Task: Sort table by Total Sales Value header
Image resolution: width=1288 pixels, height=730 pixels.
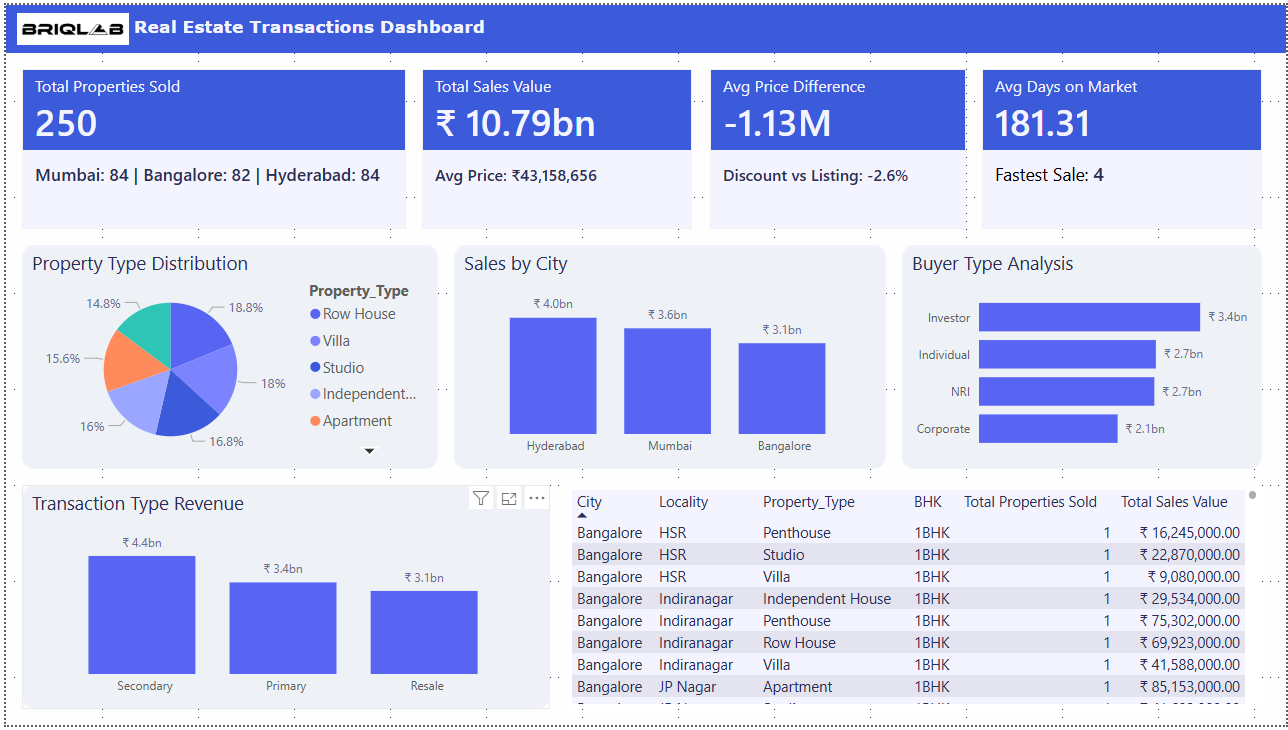Action: [x=1173, y=502]
